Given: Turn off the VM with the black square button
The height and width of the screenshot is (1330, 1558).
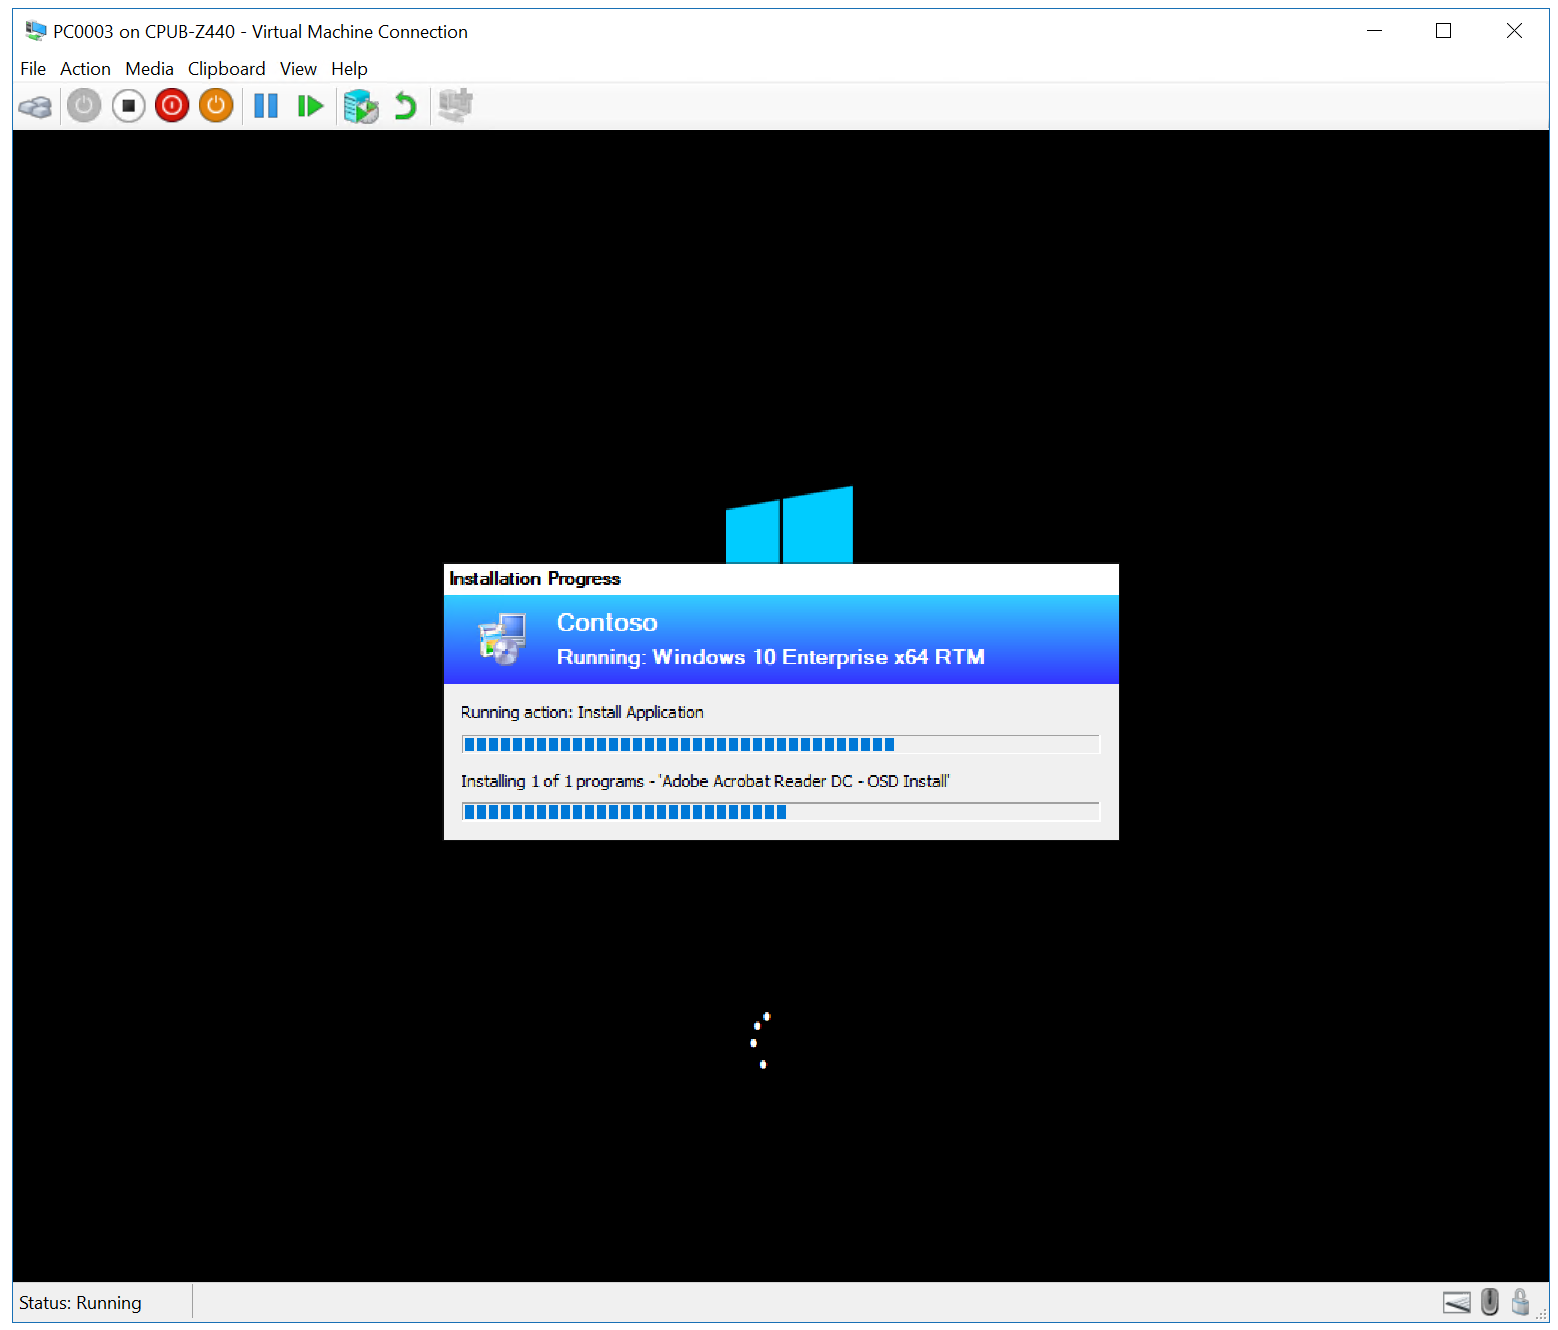Looking at the screenshot, I should coord(128,106).
